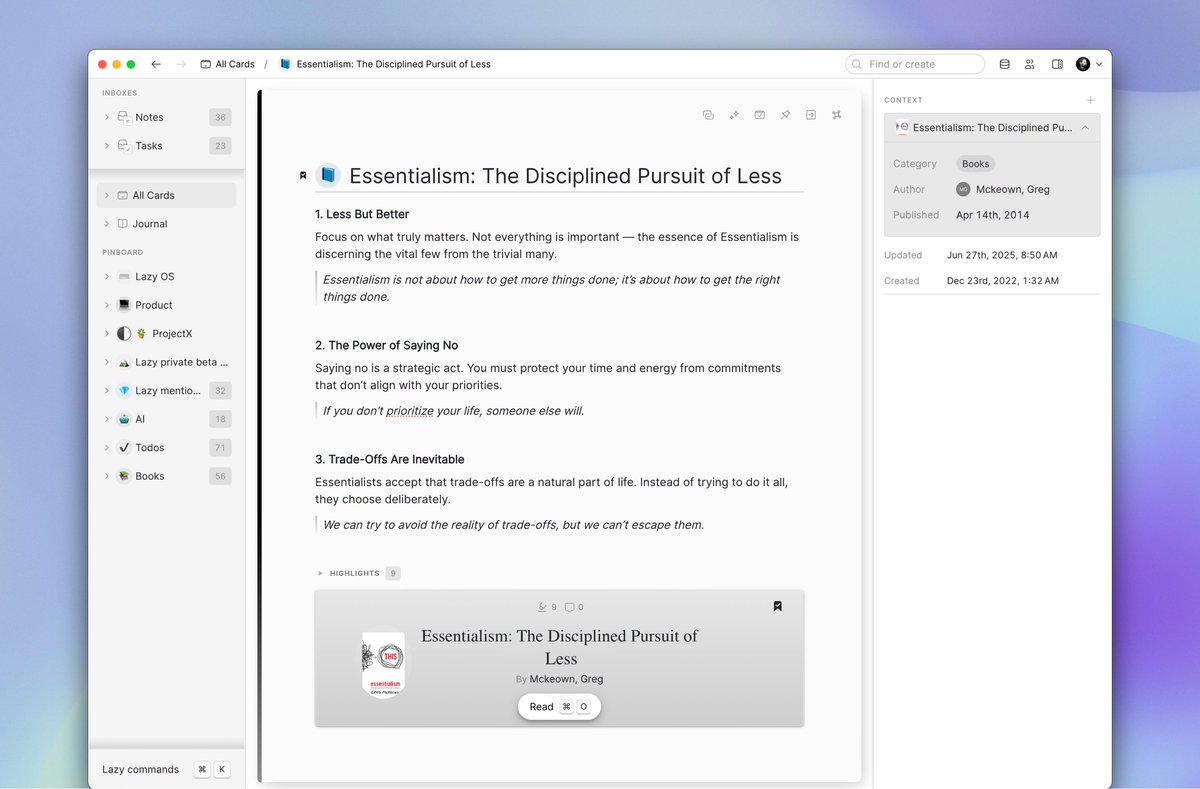
Task: Click the focus/expand icon in the card toolbar
Action: coord(837,115)
